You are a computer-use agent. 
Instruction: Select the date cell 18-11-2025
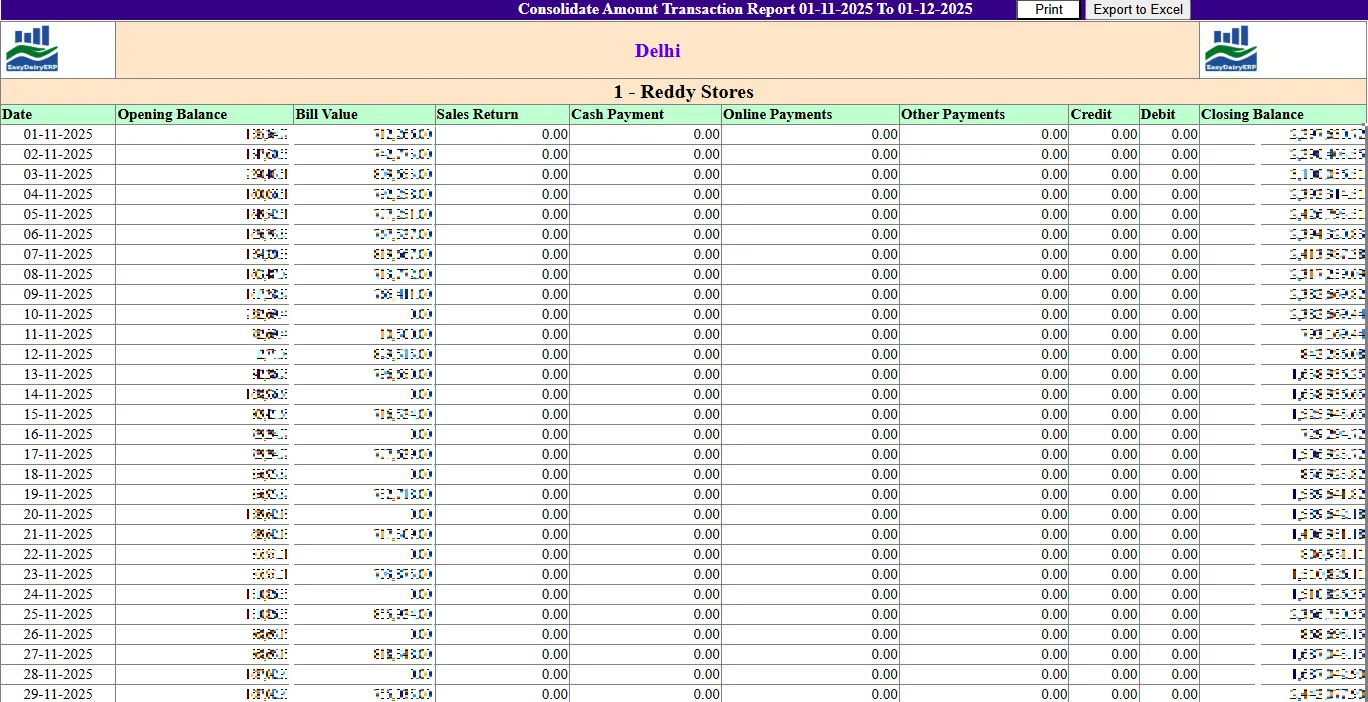pos(58,474)
